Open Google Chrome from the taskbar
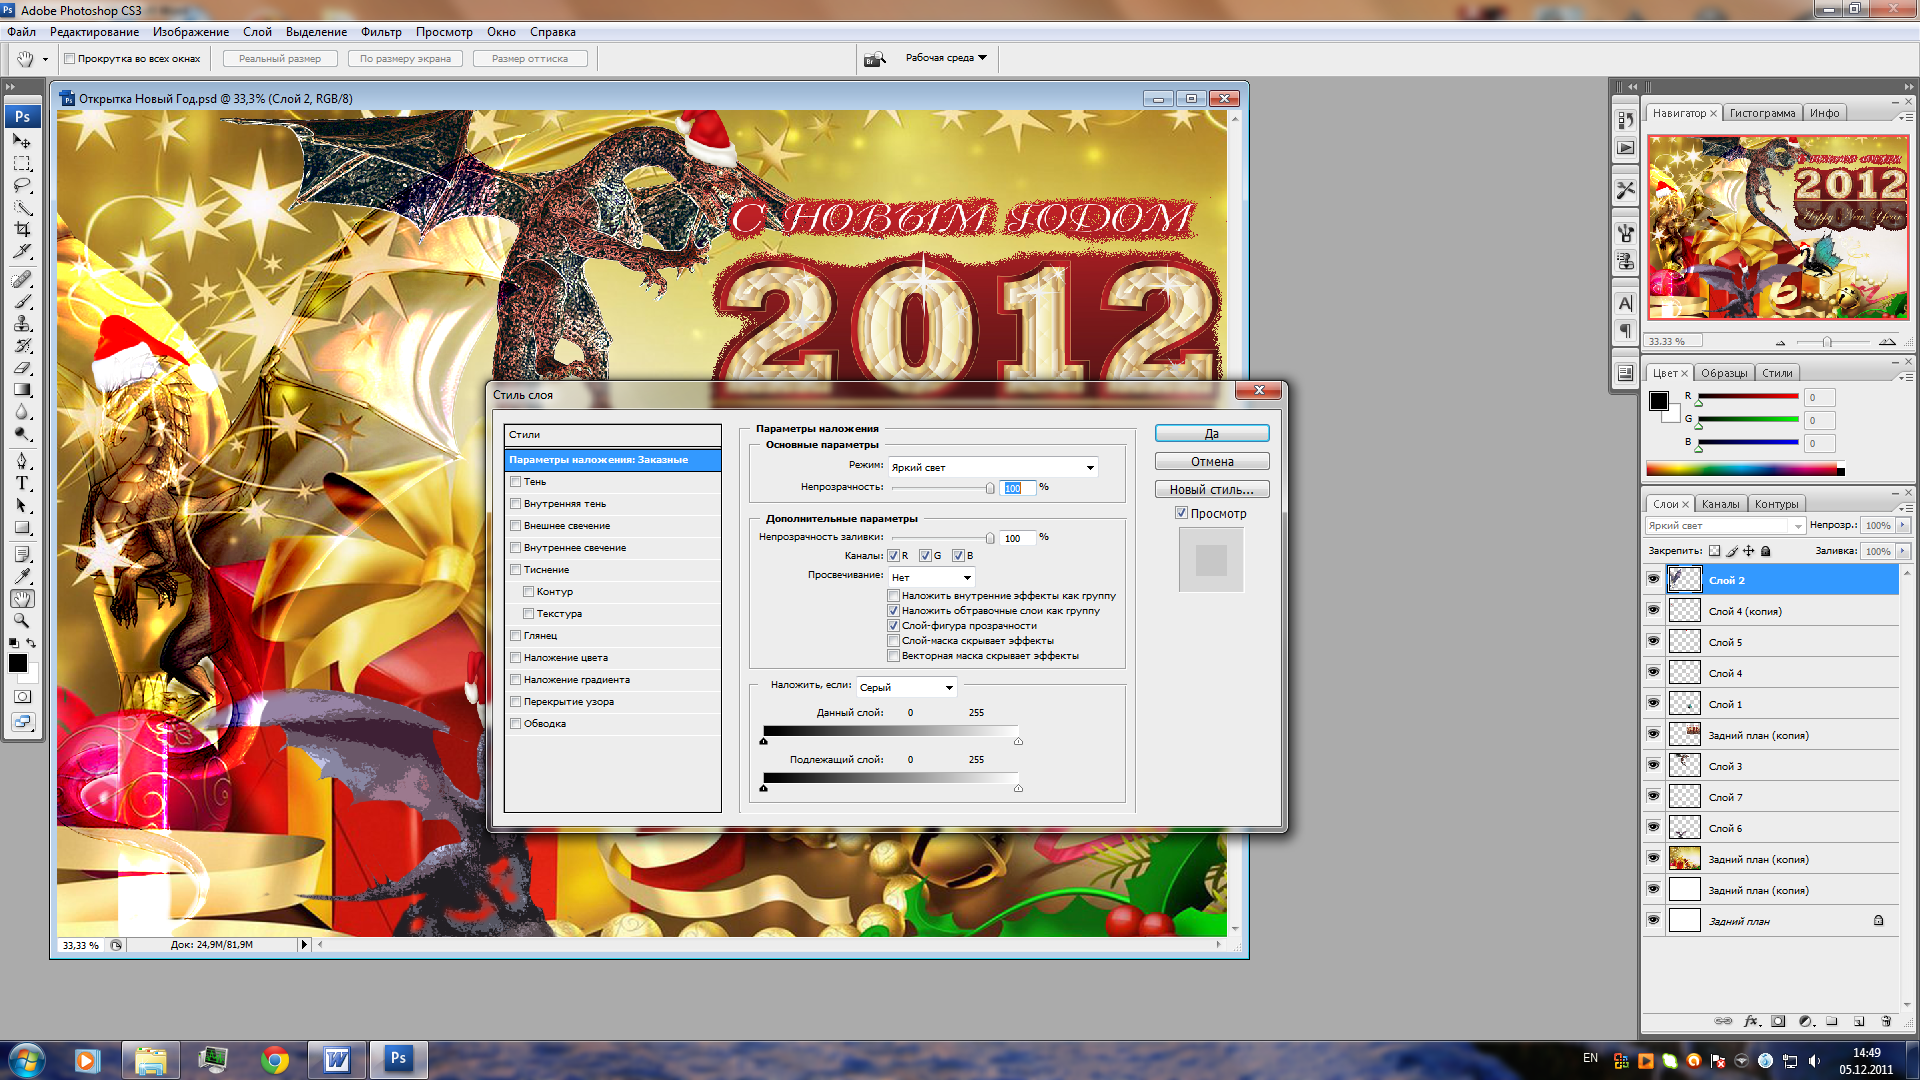 (275, 1060)
